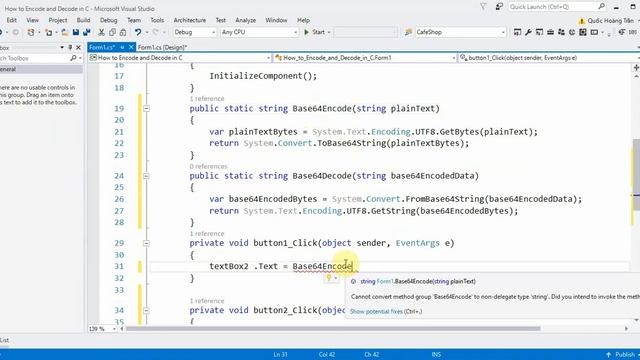The image size is (640, 360).
Task: Click the Paste clipboard icon
Action: (x=123, y=32)
